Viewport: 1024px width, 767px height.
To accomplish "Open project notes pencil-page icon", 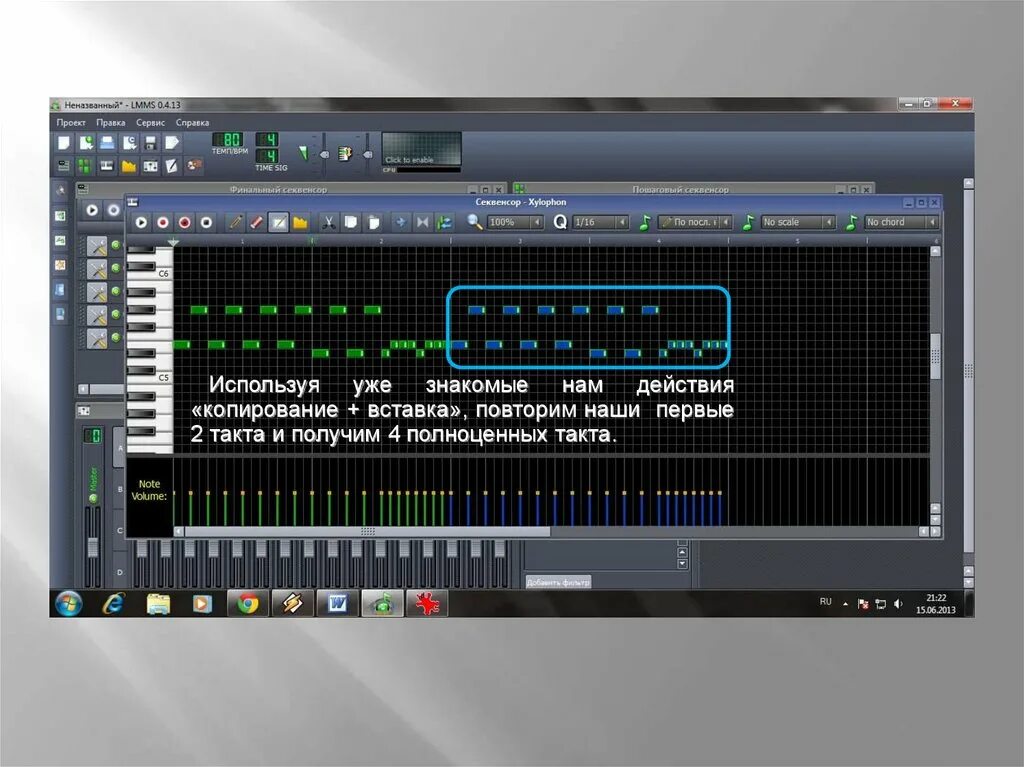I will click(x=172, y=166).
